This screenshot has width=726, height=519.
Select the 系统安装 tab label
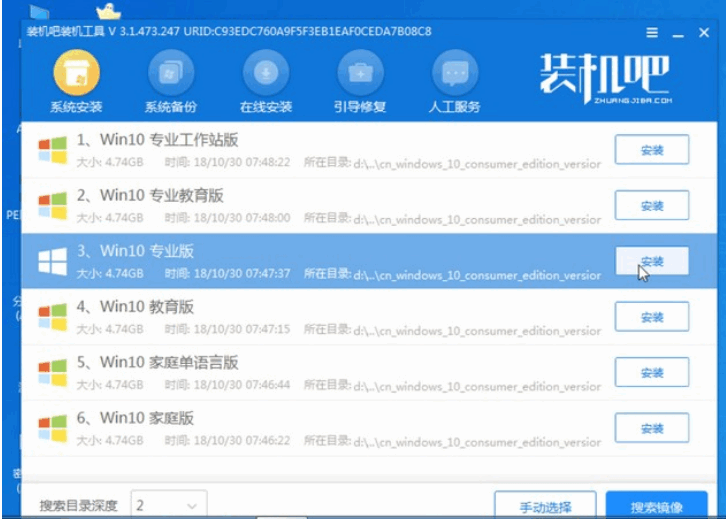click(76, 107)
